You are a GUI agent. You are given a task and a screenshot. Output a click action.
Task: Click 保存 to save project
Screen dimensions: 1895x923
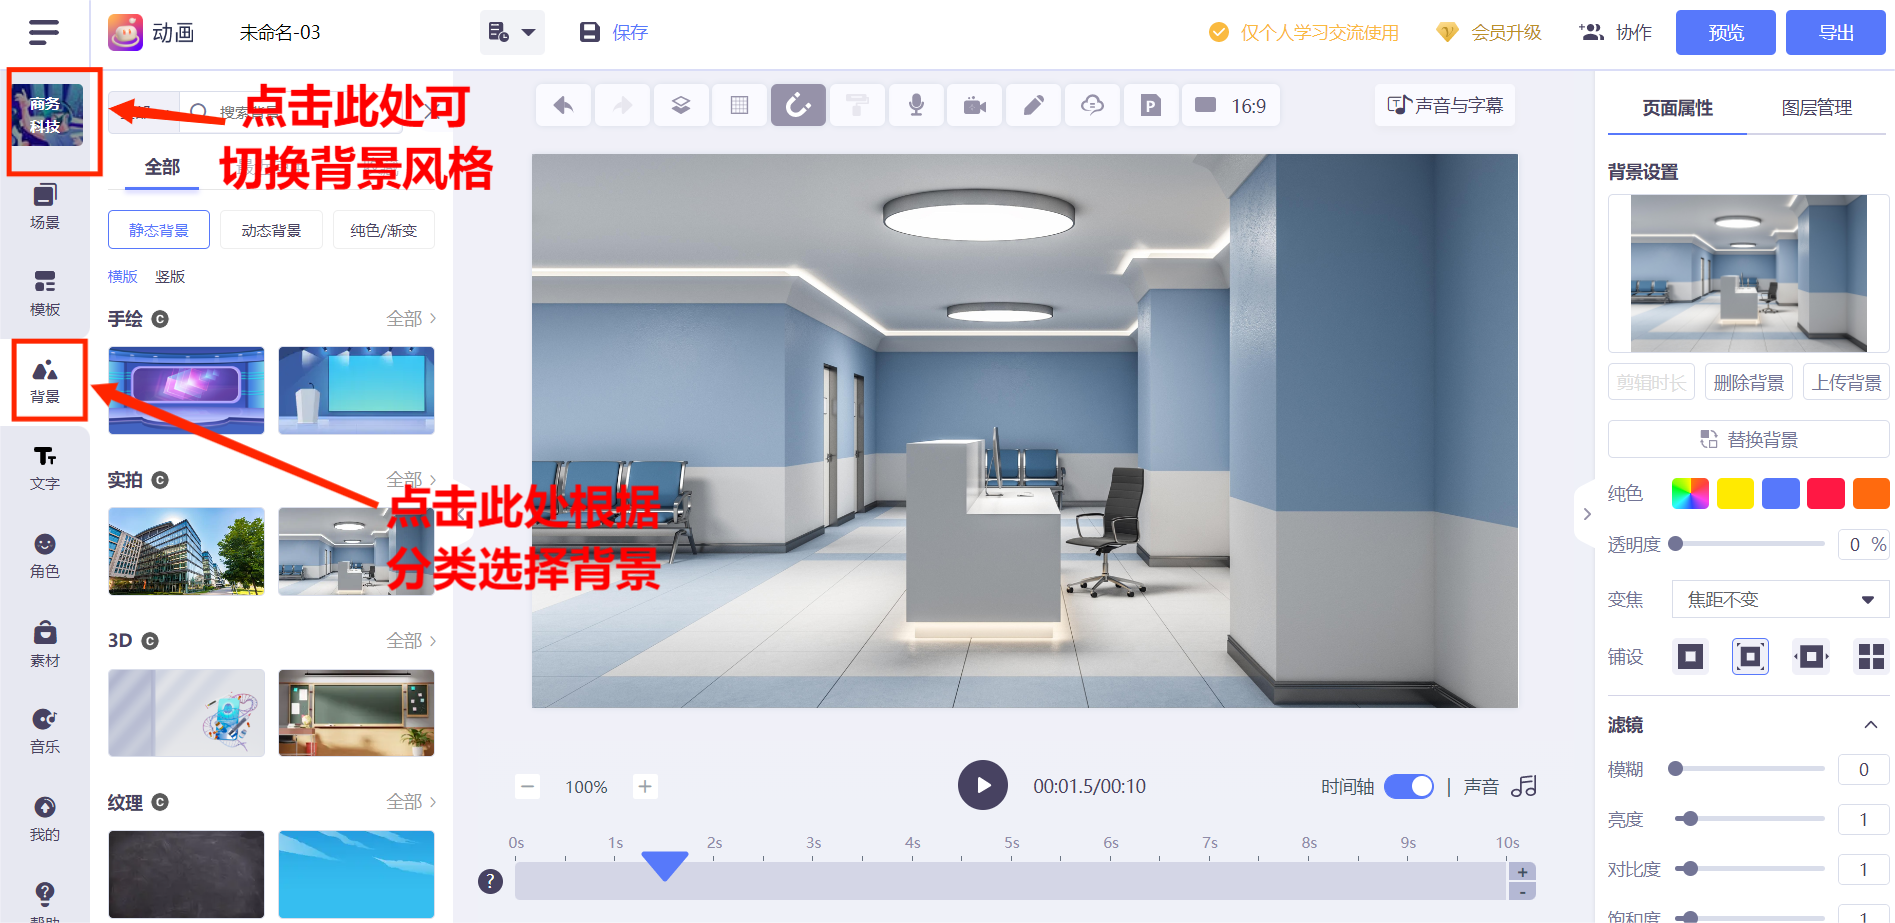pyautogui.click(x=614, y=32)
